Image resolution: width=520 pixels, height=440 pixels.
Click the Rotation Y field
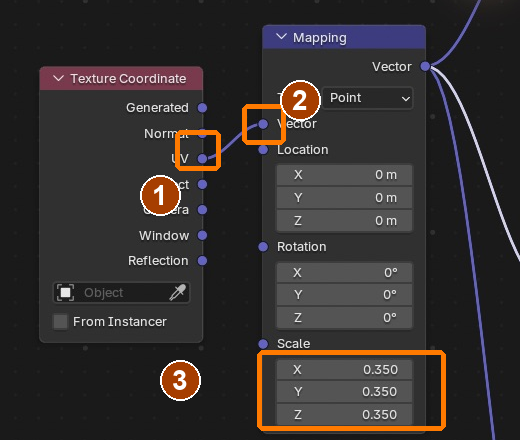(x=344, y=295)
